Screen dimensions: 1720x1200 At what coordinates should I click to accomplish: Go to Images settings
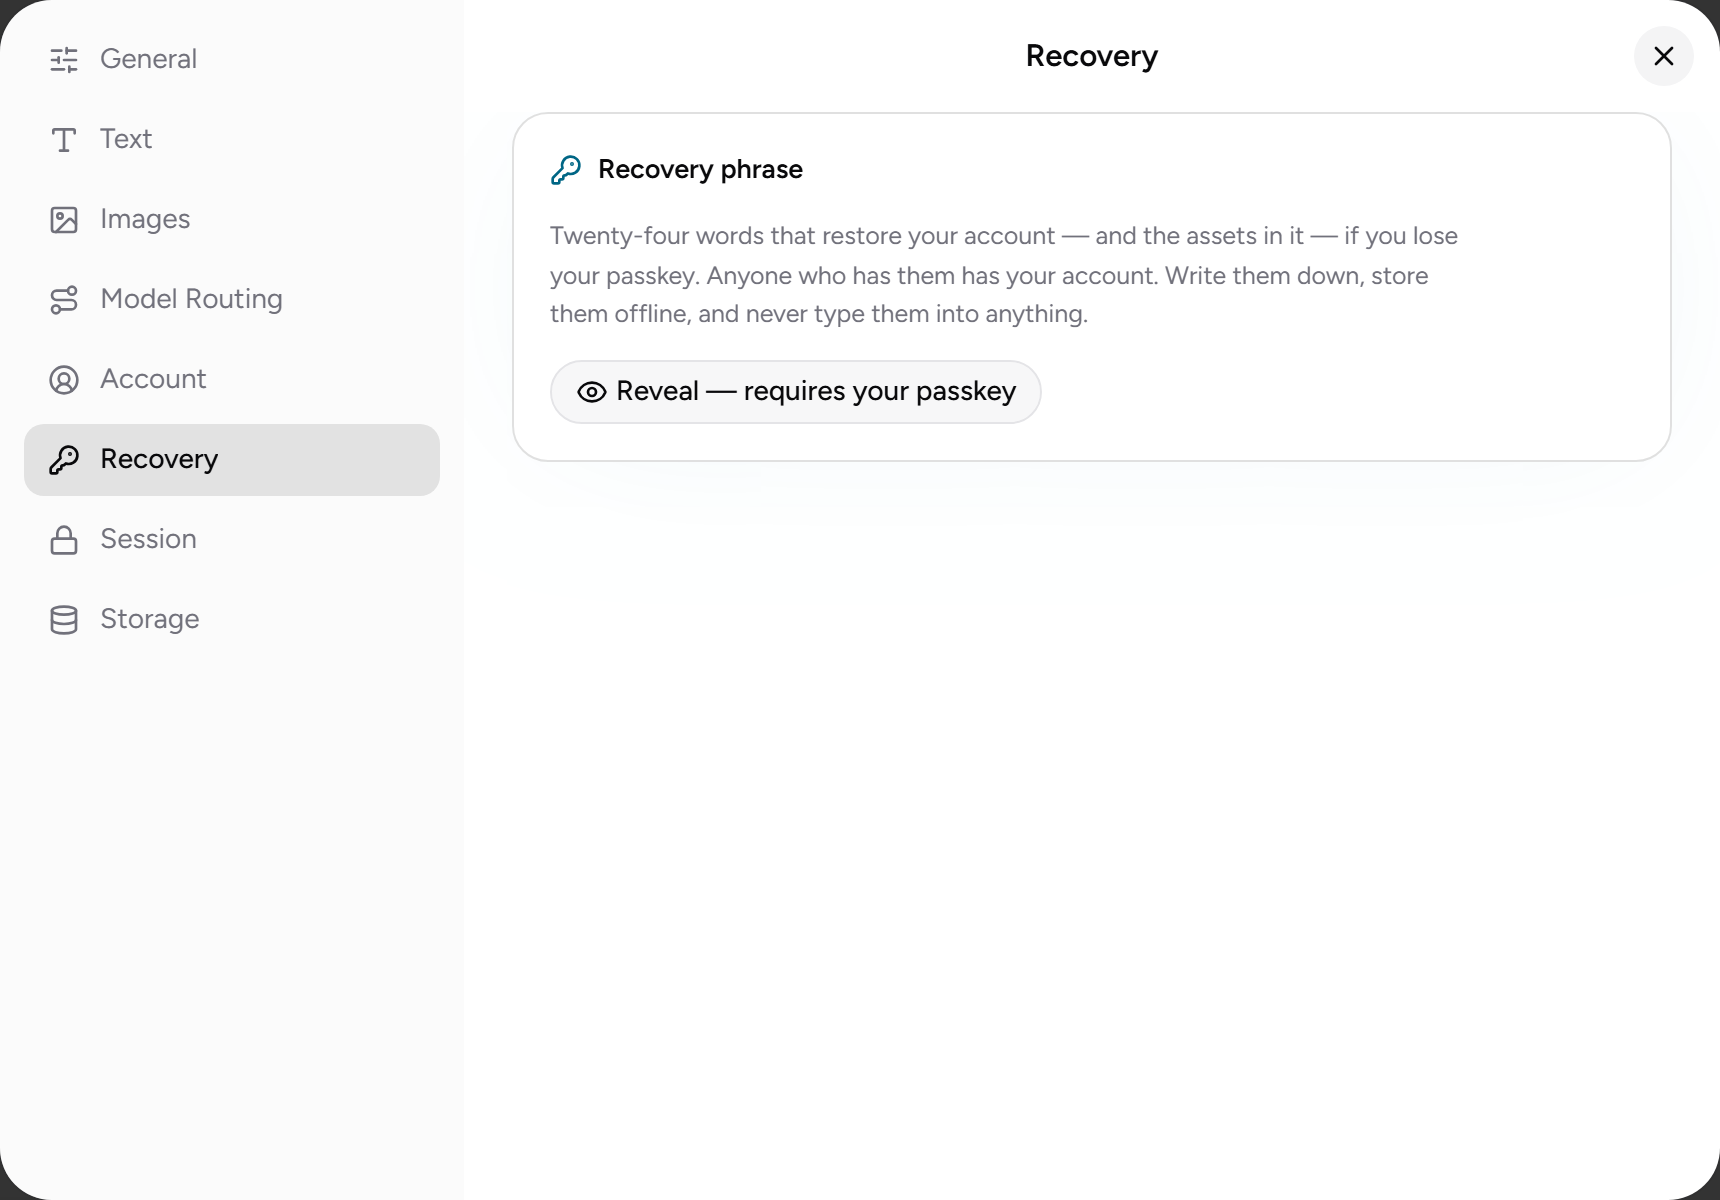click(x=232, y=220)
